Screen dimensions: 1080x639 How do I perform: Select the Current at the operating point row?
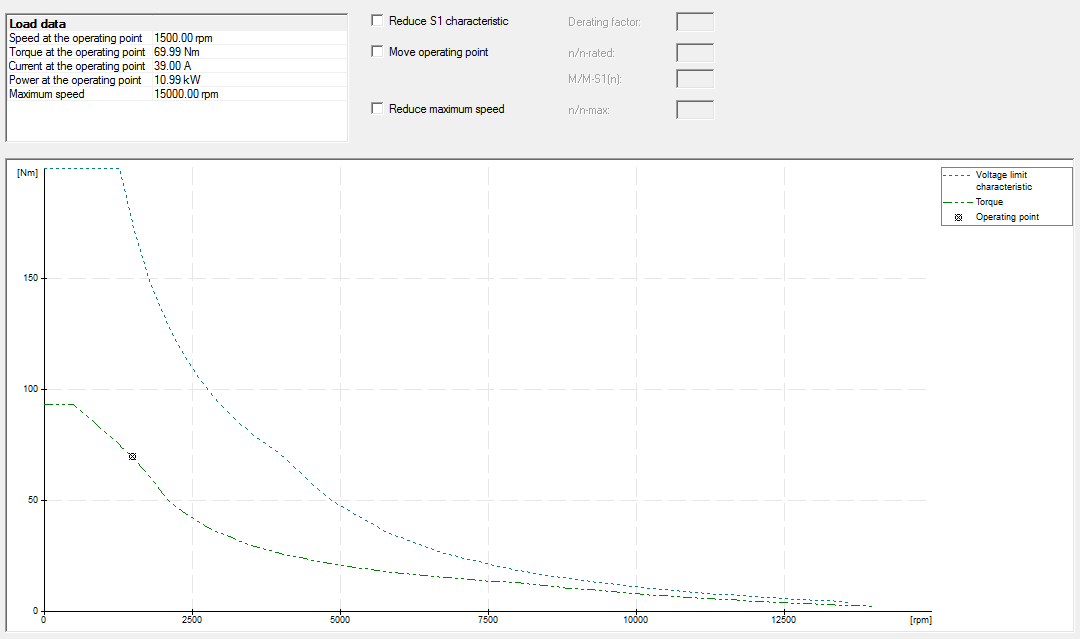point(110,66)
